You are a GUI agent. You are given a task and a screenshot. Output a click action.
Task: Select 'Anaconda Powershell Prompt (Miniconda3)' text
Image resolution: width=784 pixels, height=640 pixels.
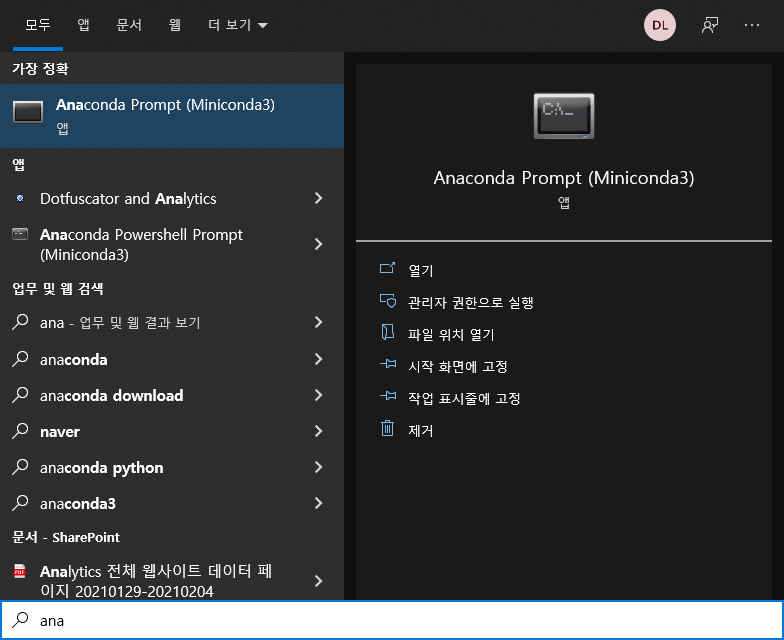click(141, 244)
